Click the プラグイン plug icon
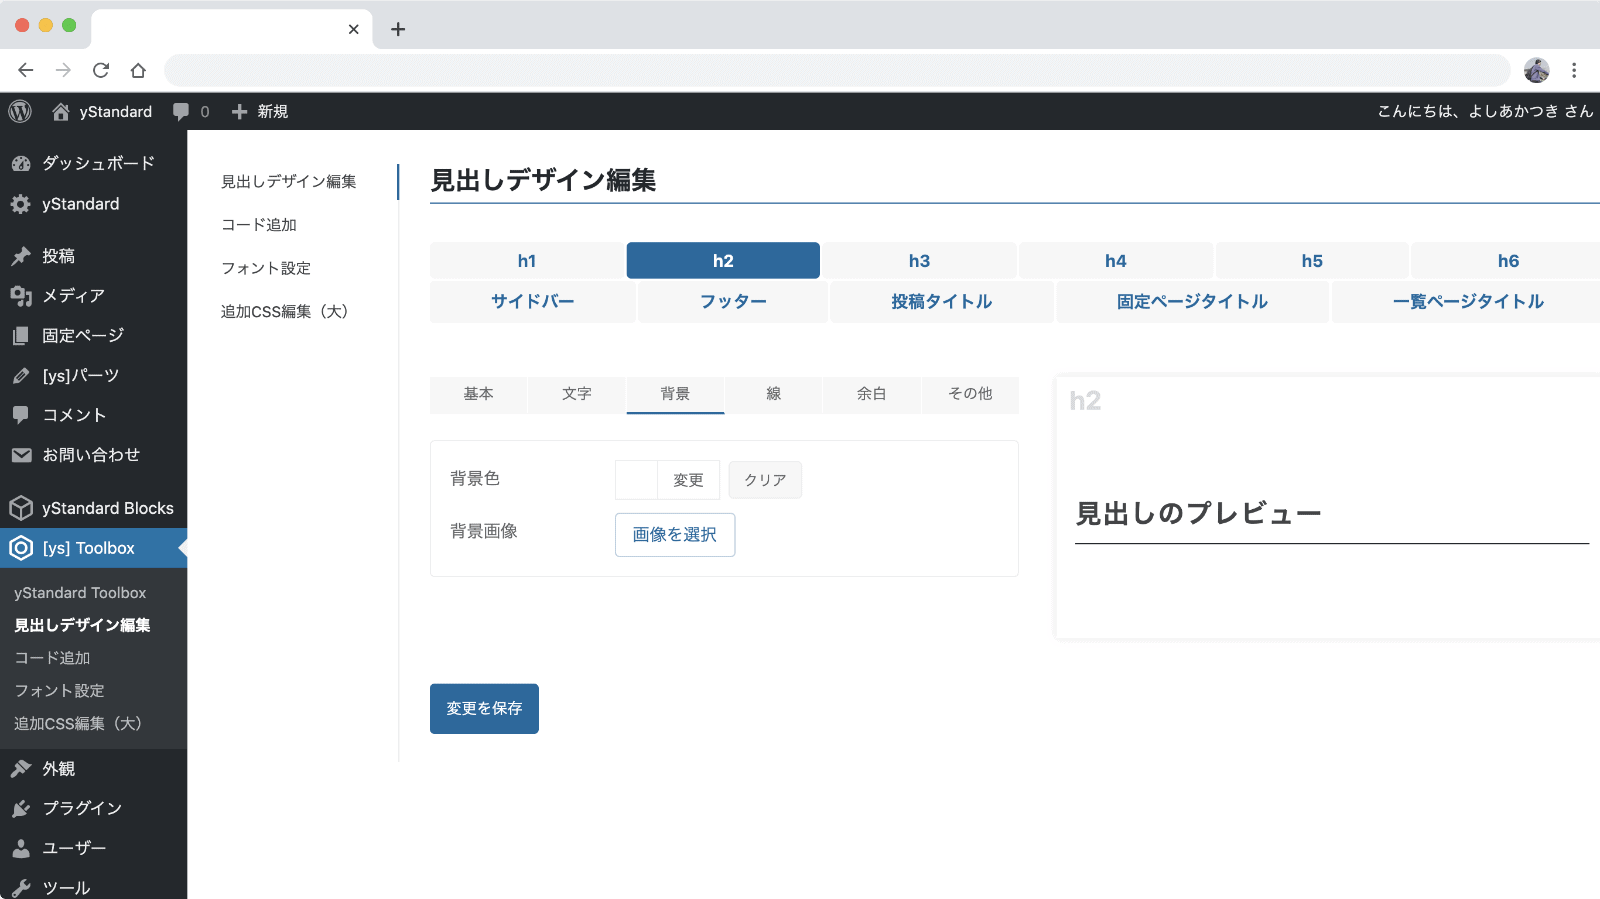The height and width of the screenshot is (899, 1600). coord(21,808)
